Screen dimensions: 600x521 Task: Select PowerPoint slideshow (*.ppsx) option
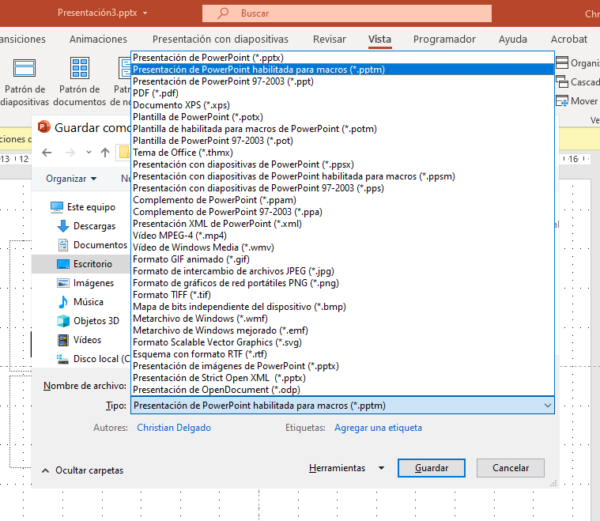[342, 164]
